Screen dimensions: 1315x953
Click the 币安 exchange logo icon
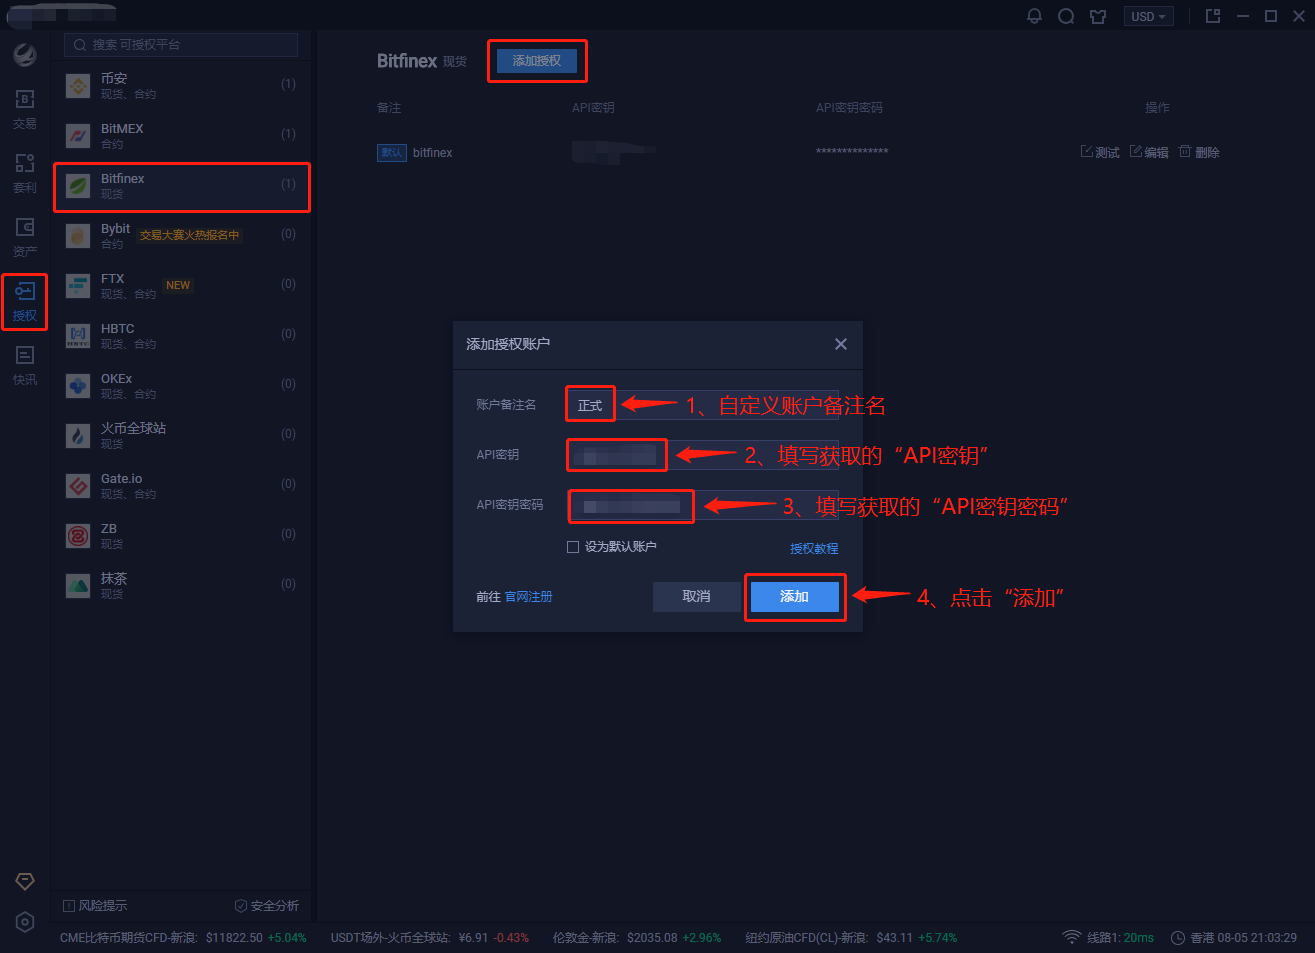pos(78,86)
